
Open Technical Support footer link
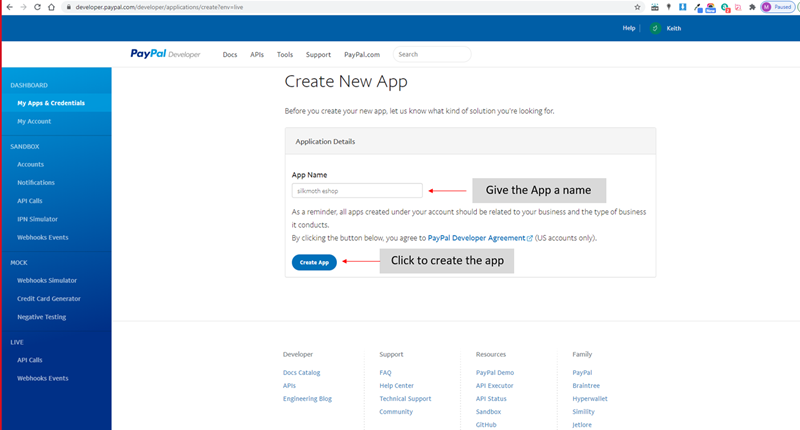(405, 399)
